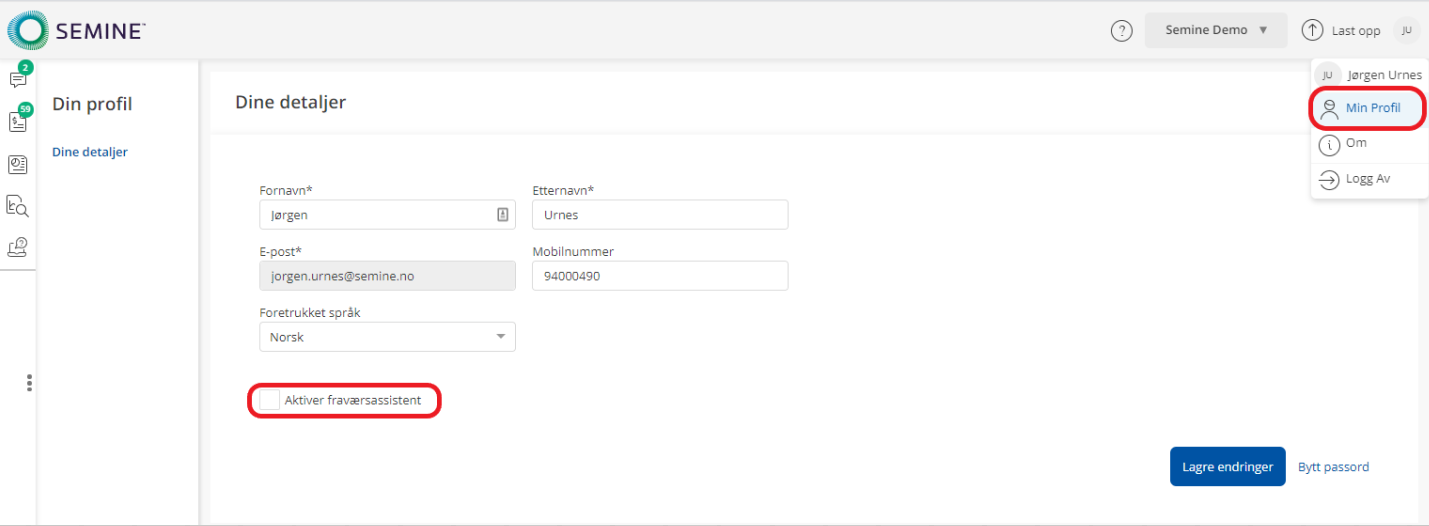Choose Om in the user menu
This screenshot has height=526, width=1429.
1356,144
